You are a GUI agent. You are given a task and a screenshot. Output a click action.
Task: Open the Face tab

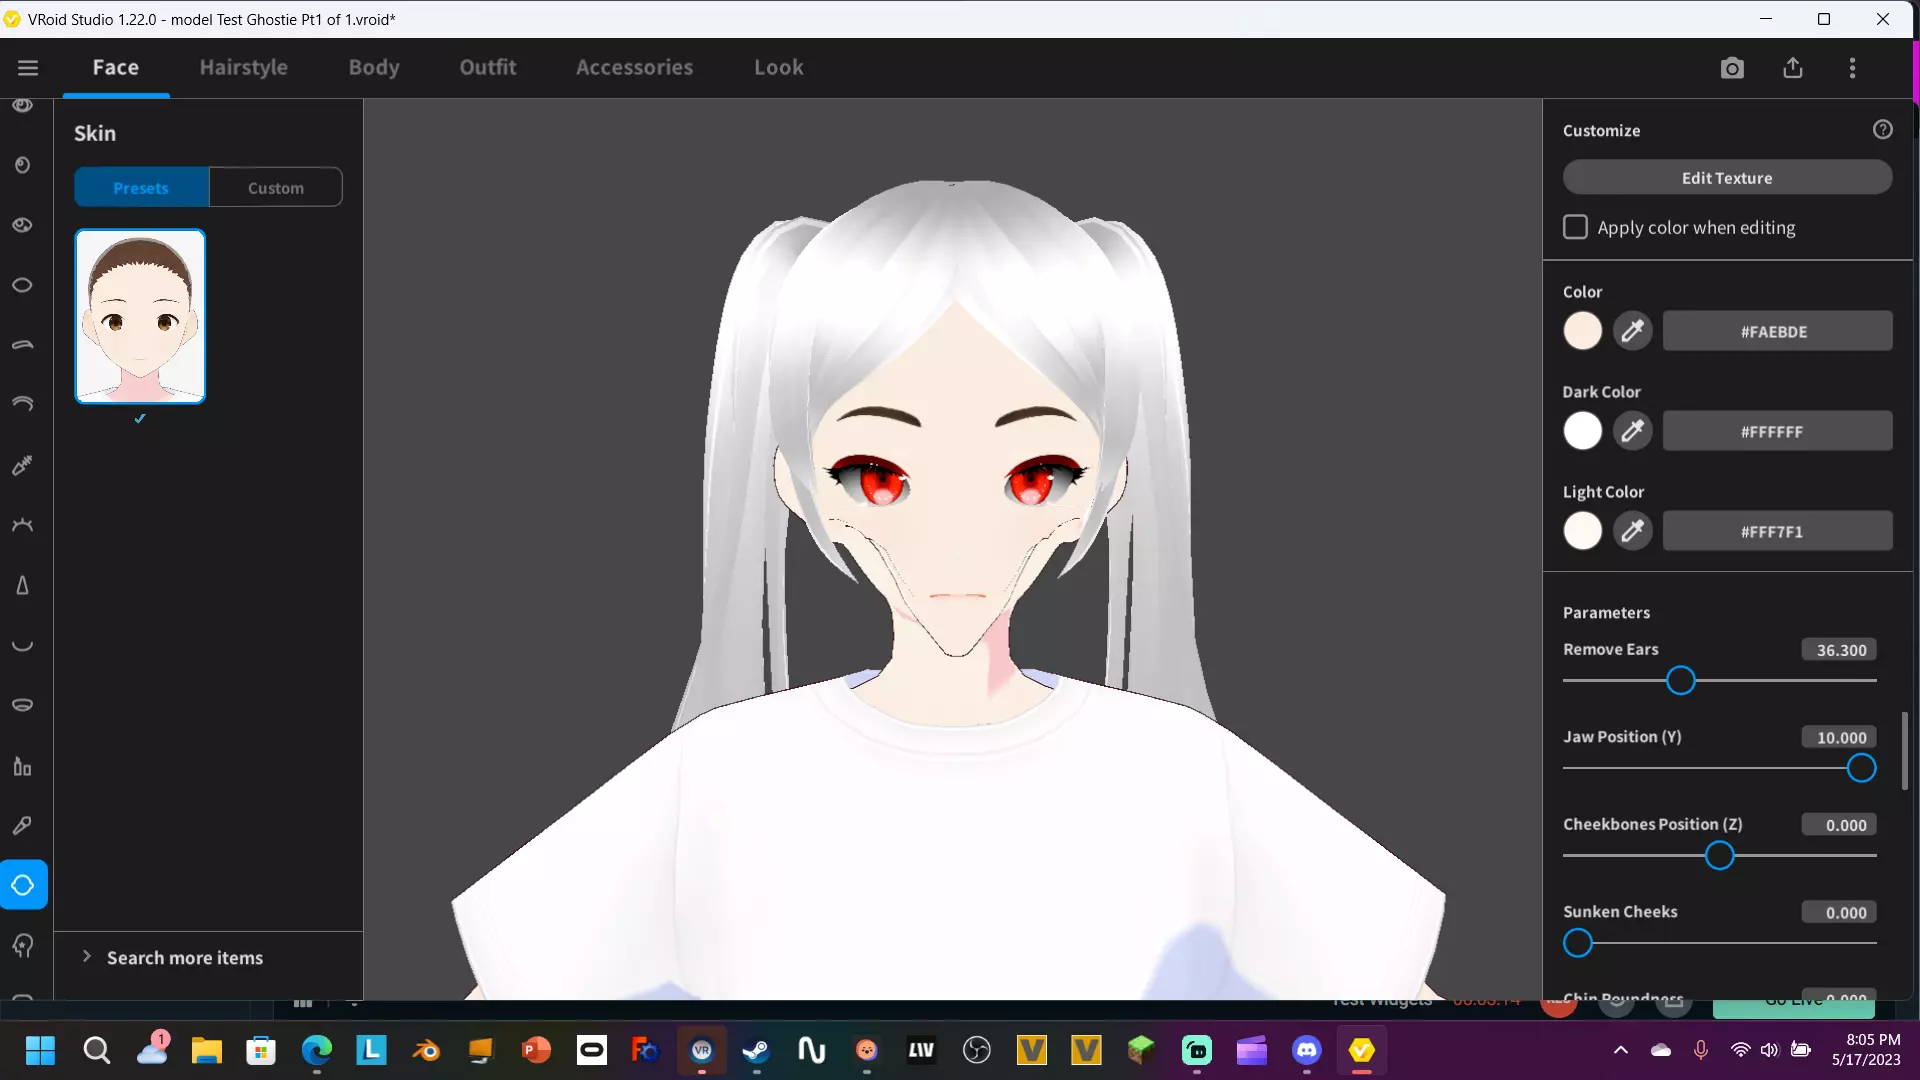point(116,67)
